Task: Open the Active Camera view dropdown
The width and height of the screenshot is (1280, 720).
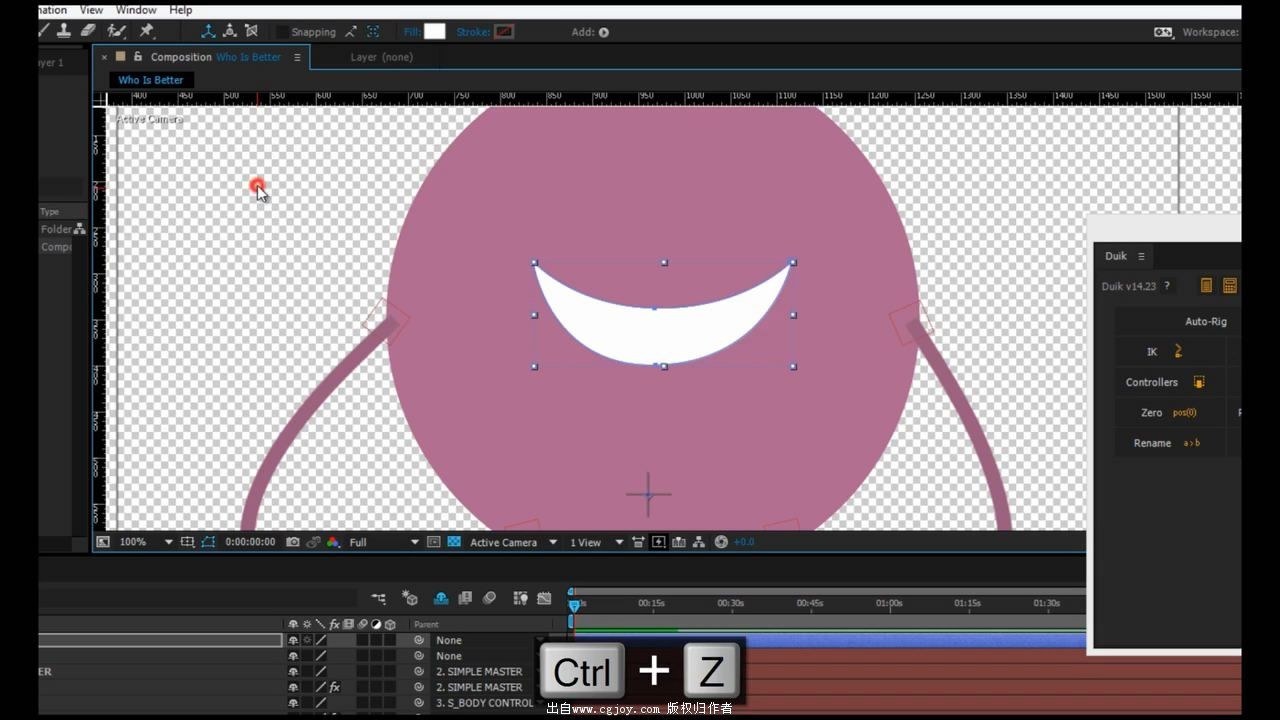Action: (513, 542)
